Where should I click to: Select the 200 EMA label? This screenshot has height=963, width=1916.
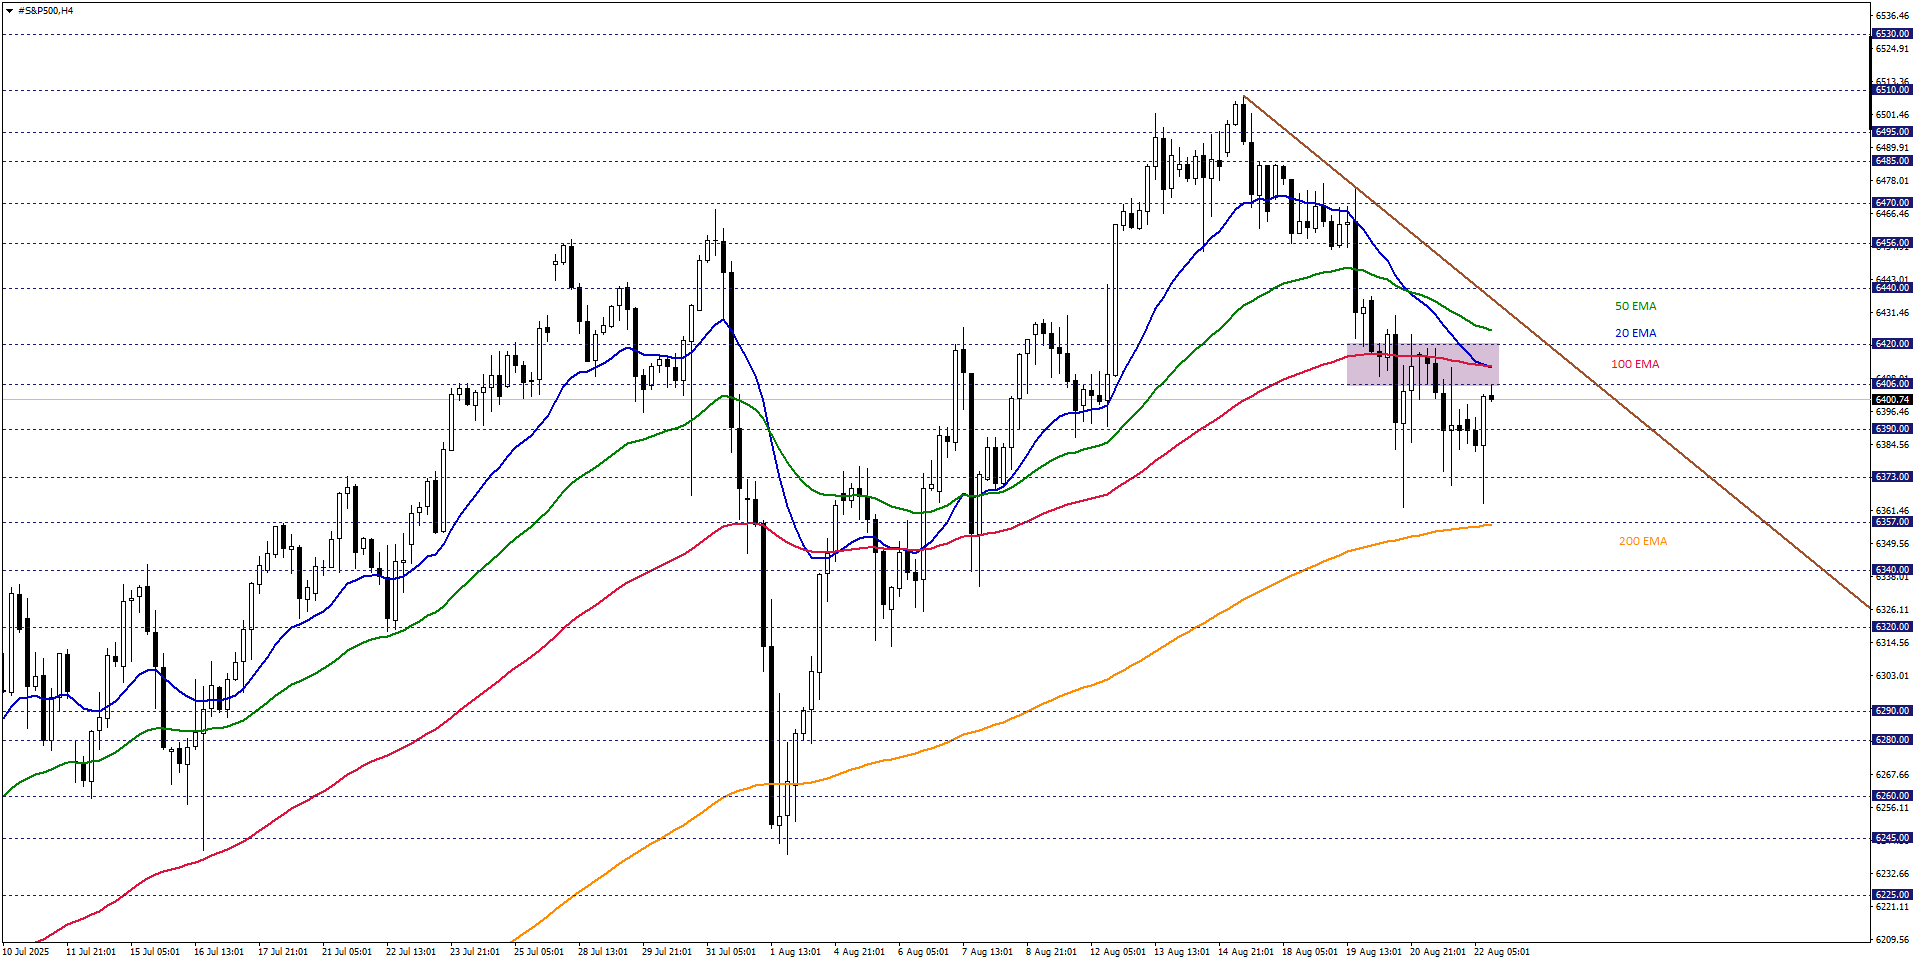1643,541
